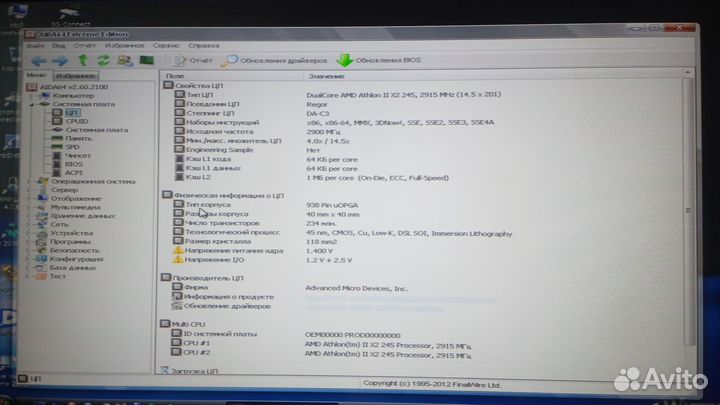Click the Forward navigation arrow

click(x=57, y=59)
